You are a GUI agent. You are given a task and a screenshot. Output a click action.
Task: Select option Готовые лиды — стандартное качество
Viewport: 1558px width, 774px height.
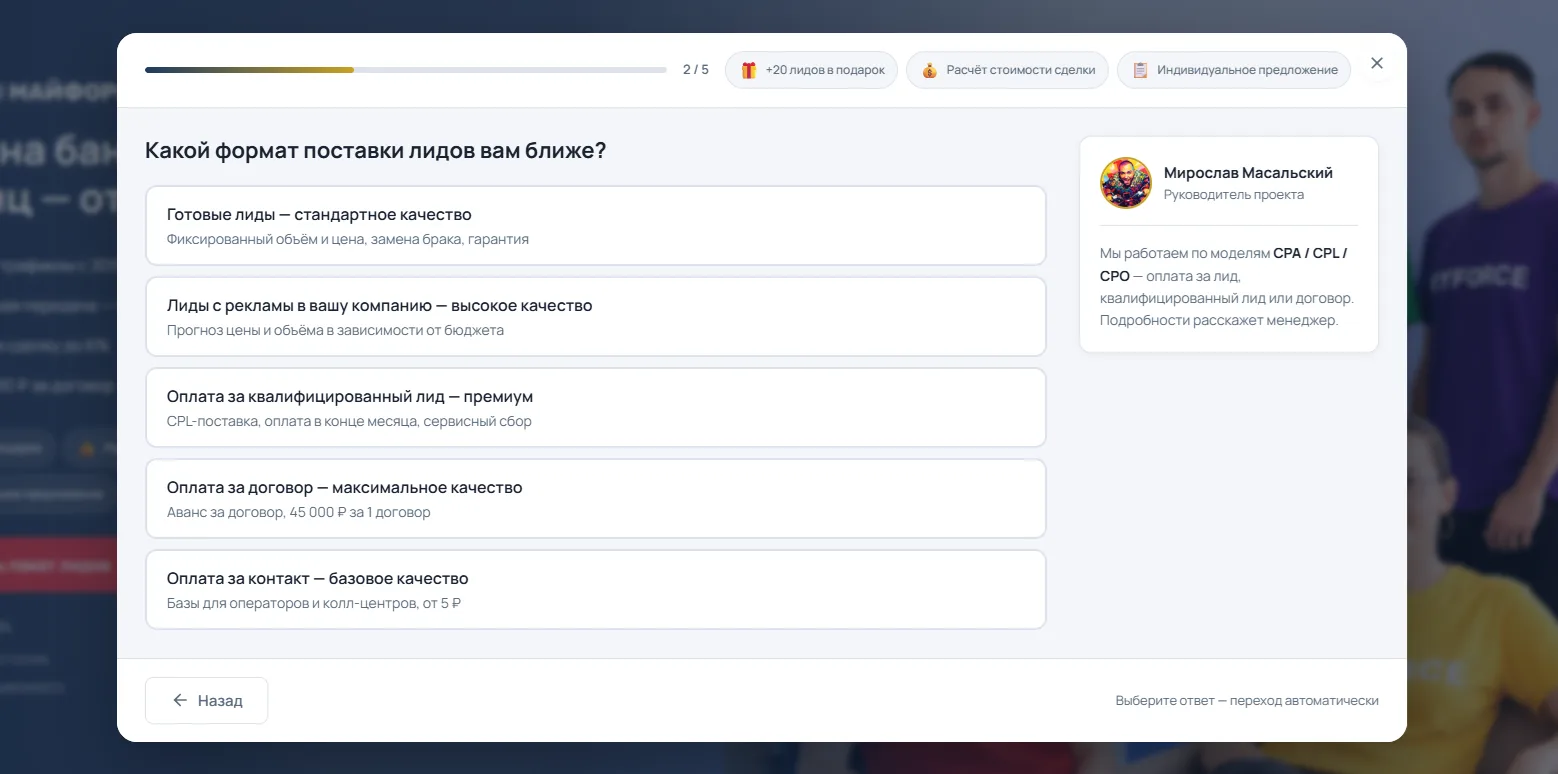click(596, 225)
